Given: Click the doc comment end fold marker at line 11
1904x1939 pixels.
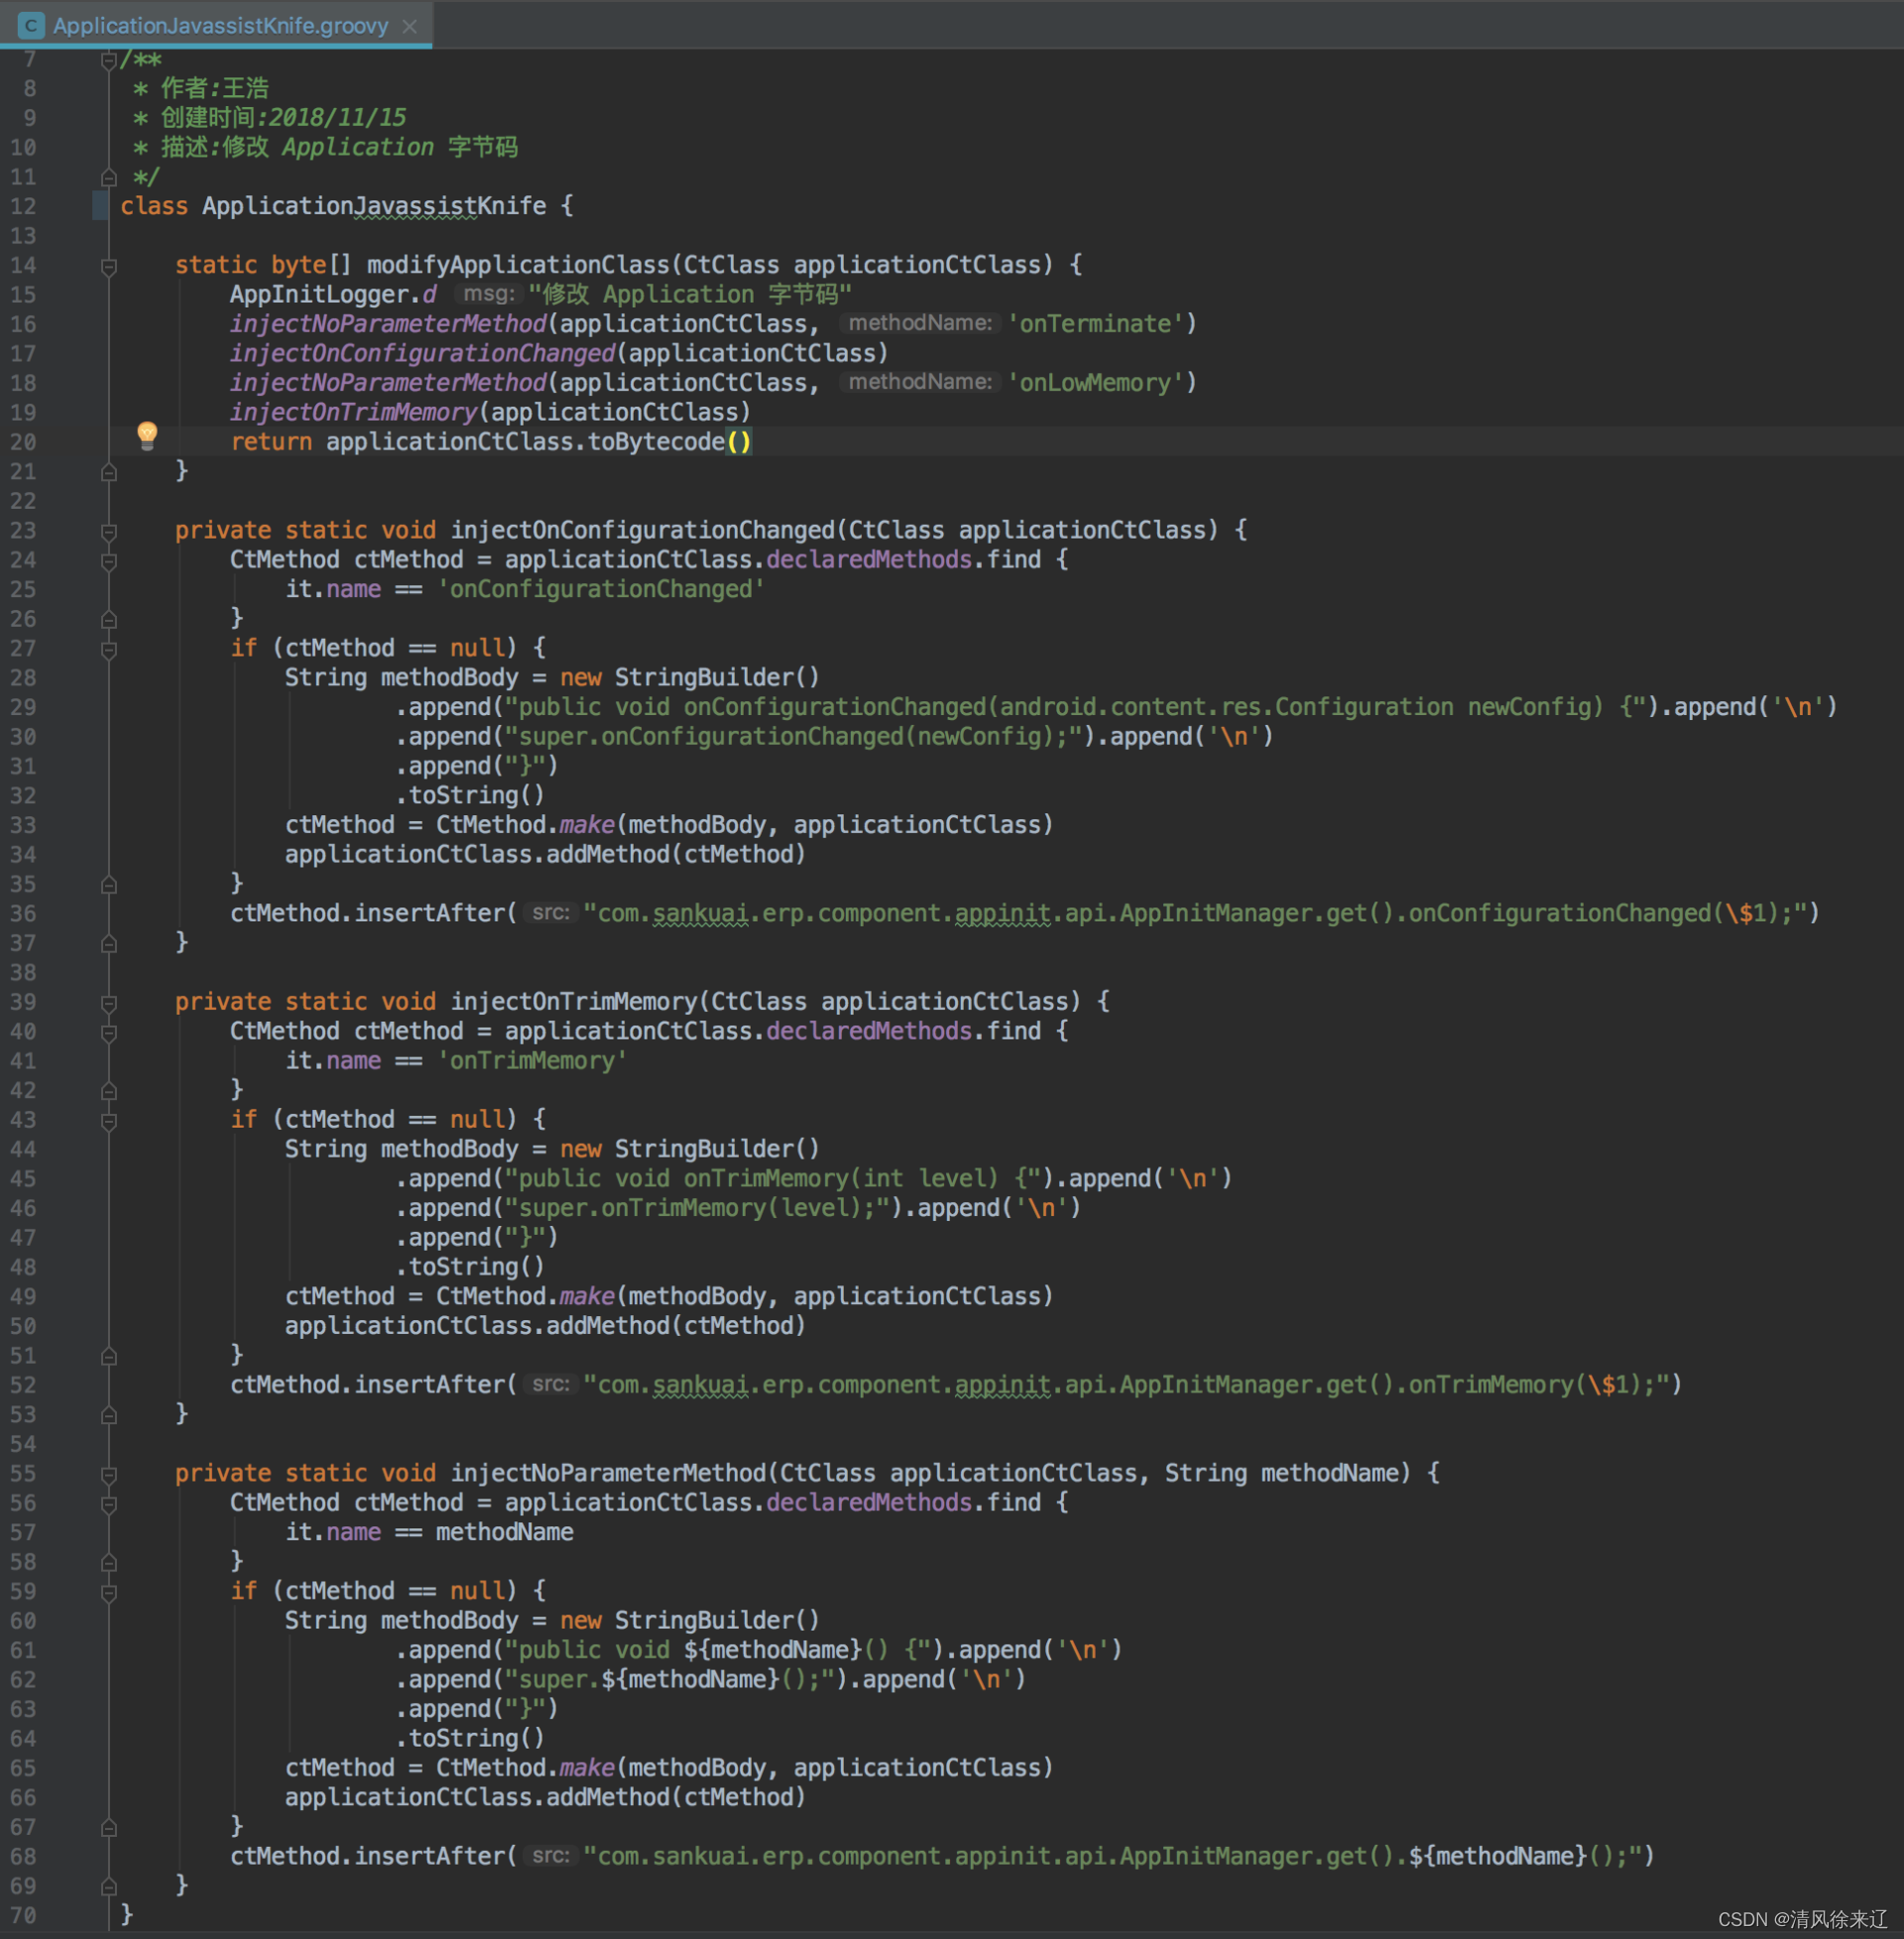Looking at the screenshot, I should coord(109,177).
